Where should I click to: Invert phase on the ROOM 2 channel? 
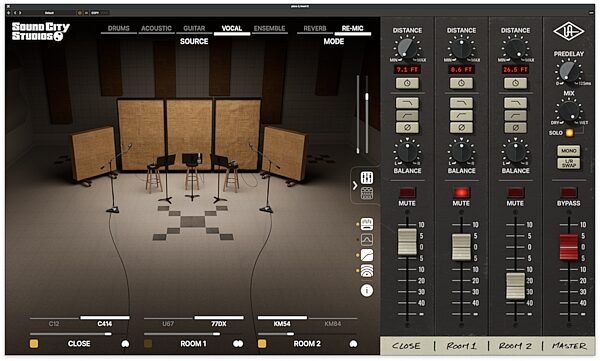point(515,127)
